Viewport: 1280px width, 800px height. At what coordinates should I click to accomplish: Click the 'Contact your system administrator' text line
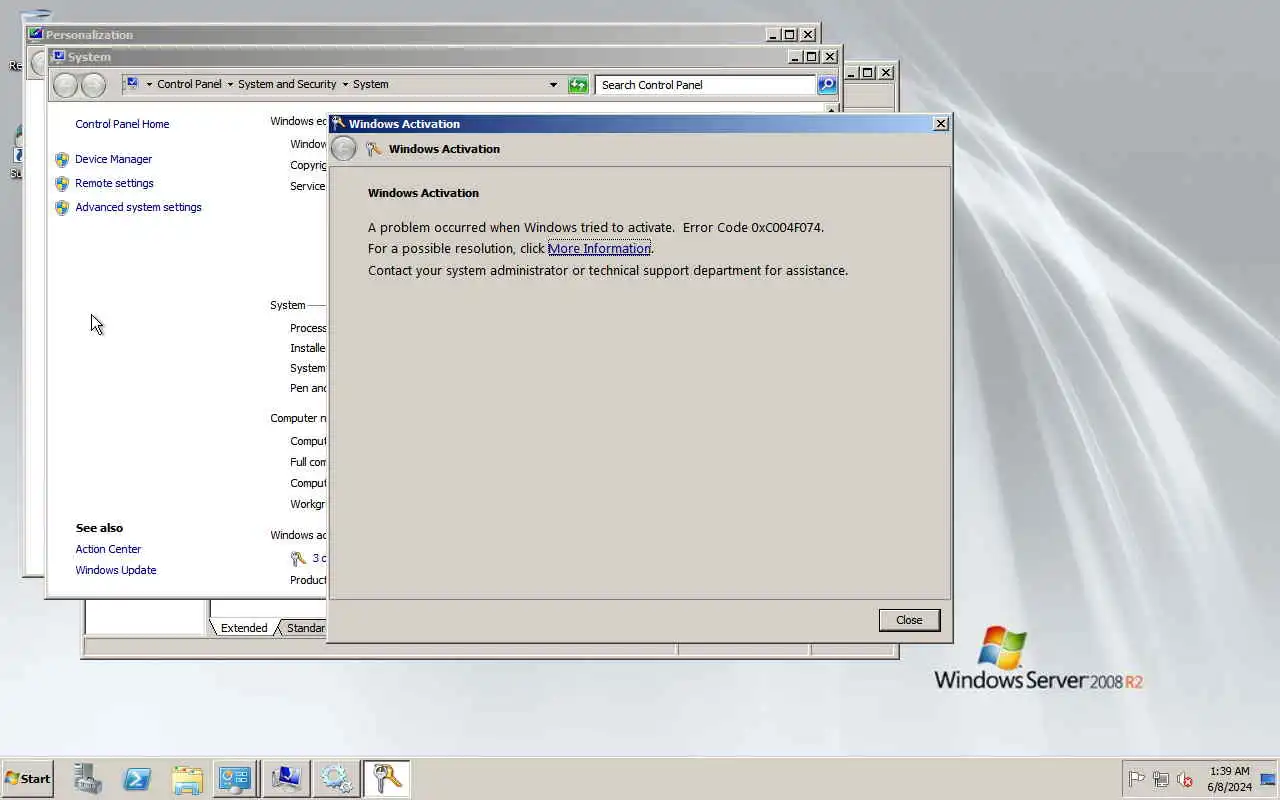608,270
